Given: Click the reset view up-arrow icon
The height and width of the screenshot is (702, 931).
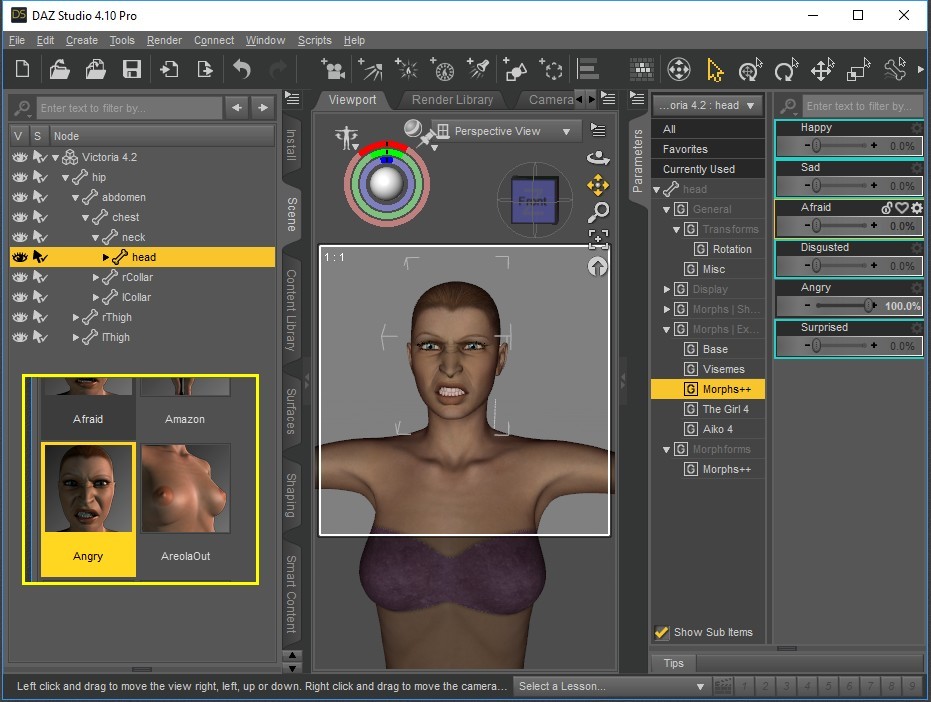Looking at the screenshot, I should (x=597, y=267).
